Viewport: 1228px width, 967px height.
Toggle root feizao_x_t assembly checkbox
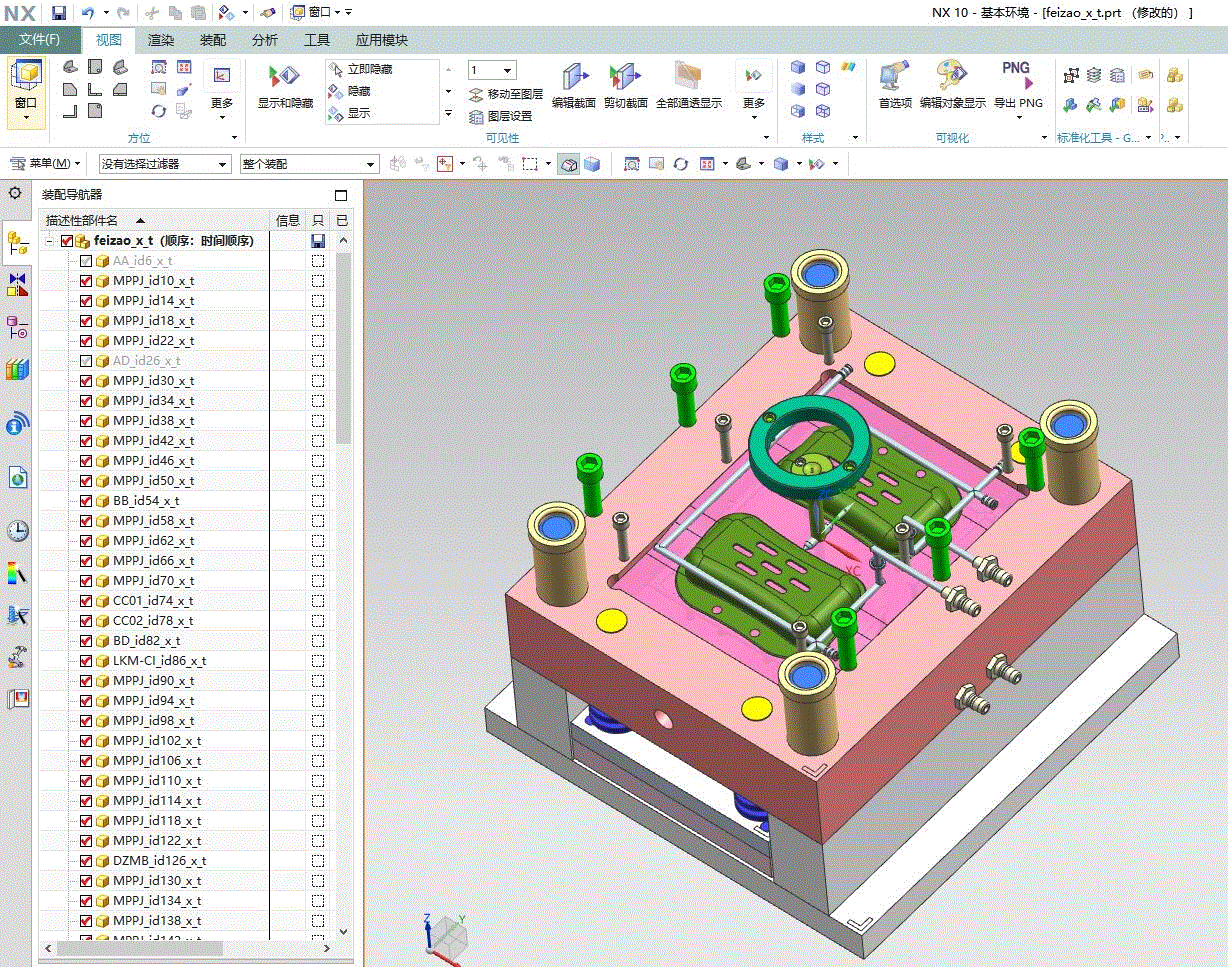(67, 241)
